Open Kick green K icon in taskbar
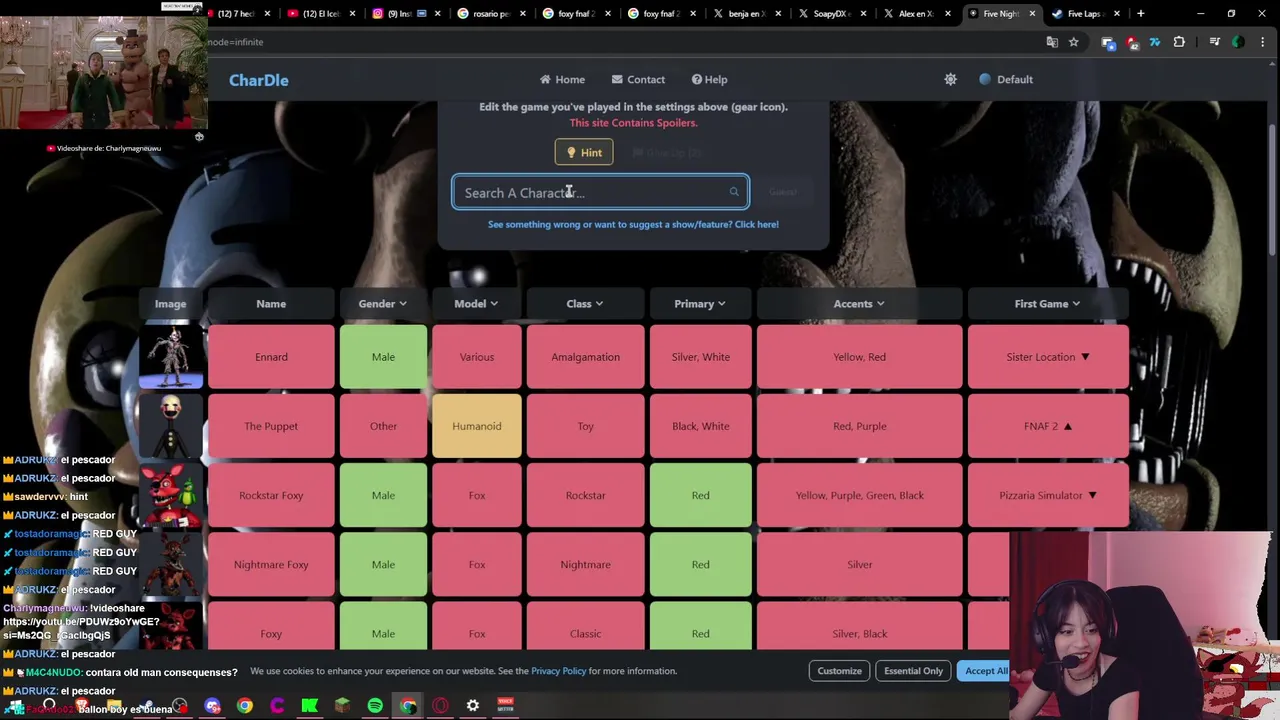 point(310,706)
